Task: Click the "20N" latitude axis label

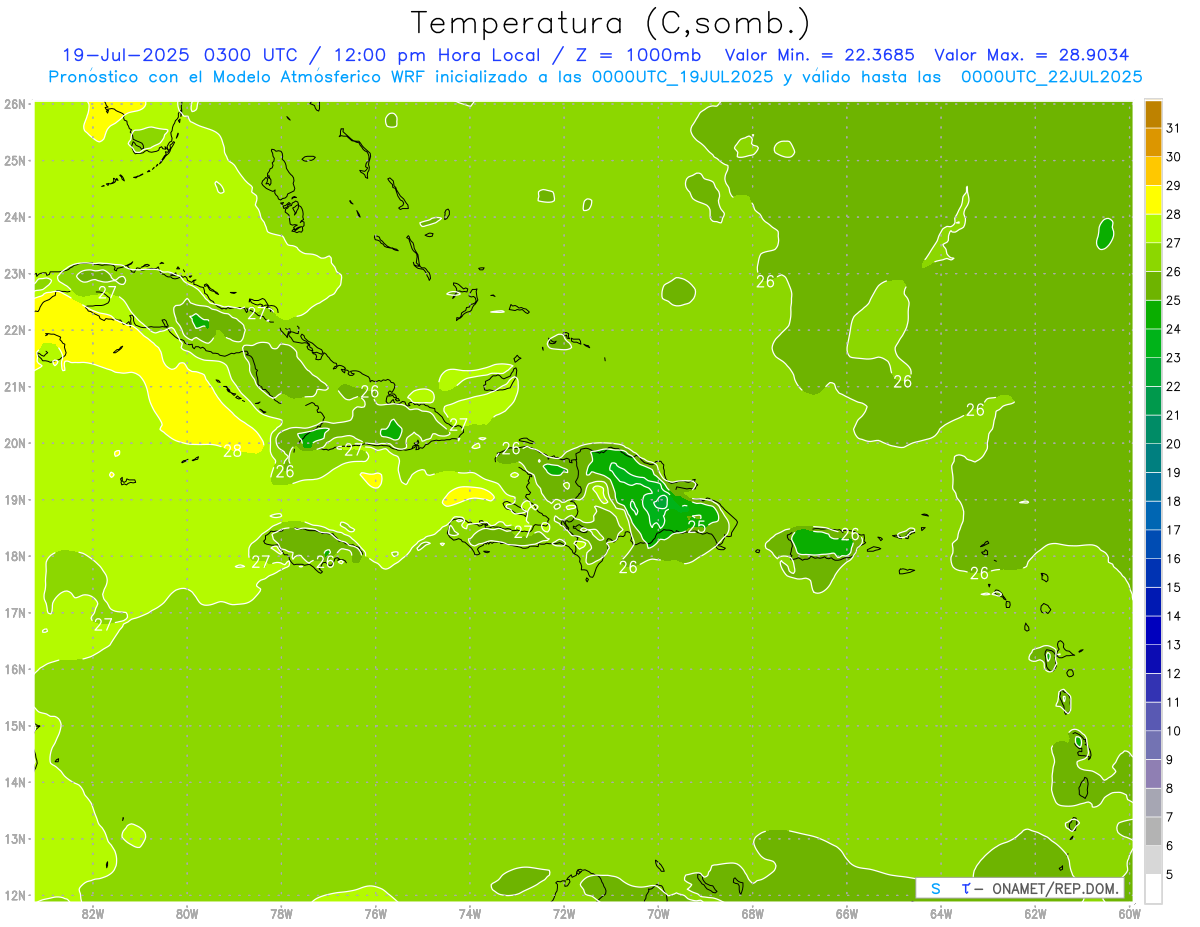Action: (x=14, y=443)
